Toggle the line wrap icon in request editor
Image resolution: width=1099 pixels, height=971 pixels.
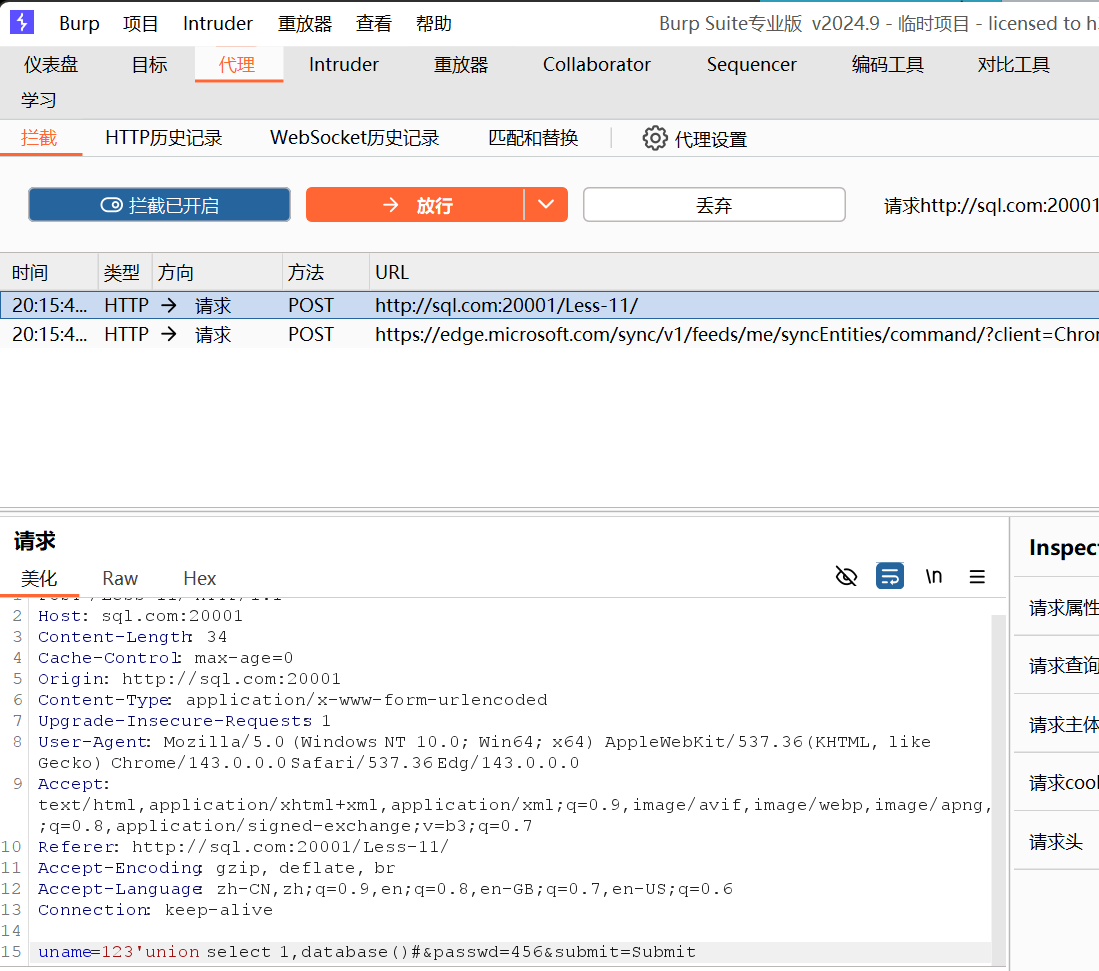point(889,576)
